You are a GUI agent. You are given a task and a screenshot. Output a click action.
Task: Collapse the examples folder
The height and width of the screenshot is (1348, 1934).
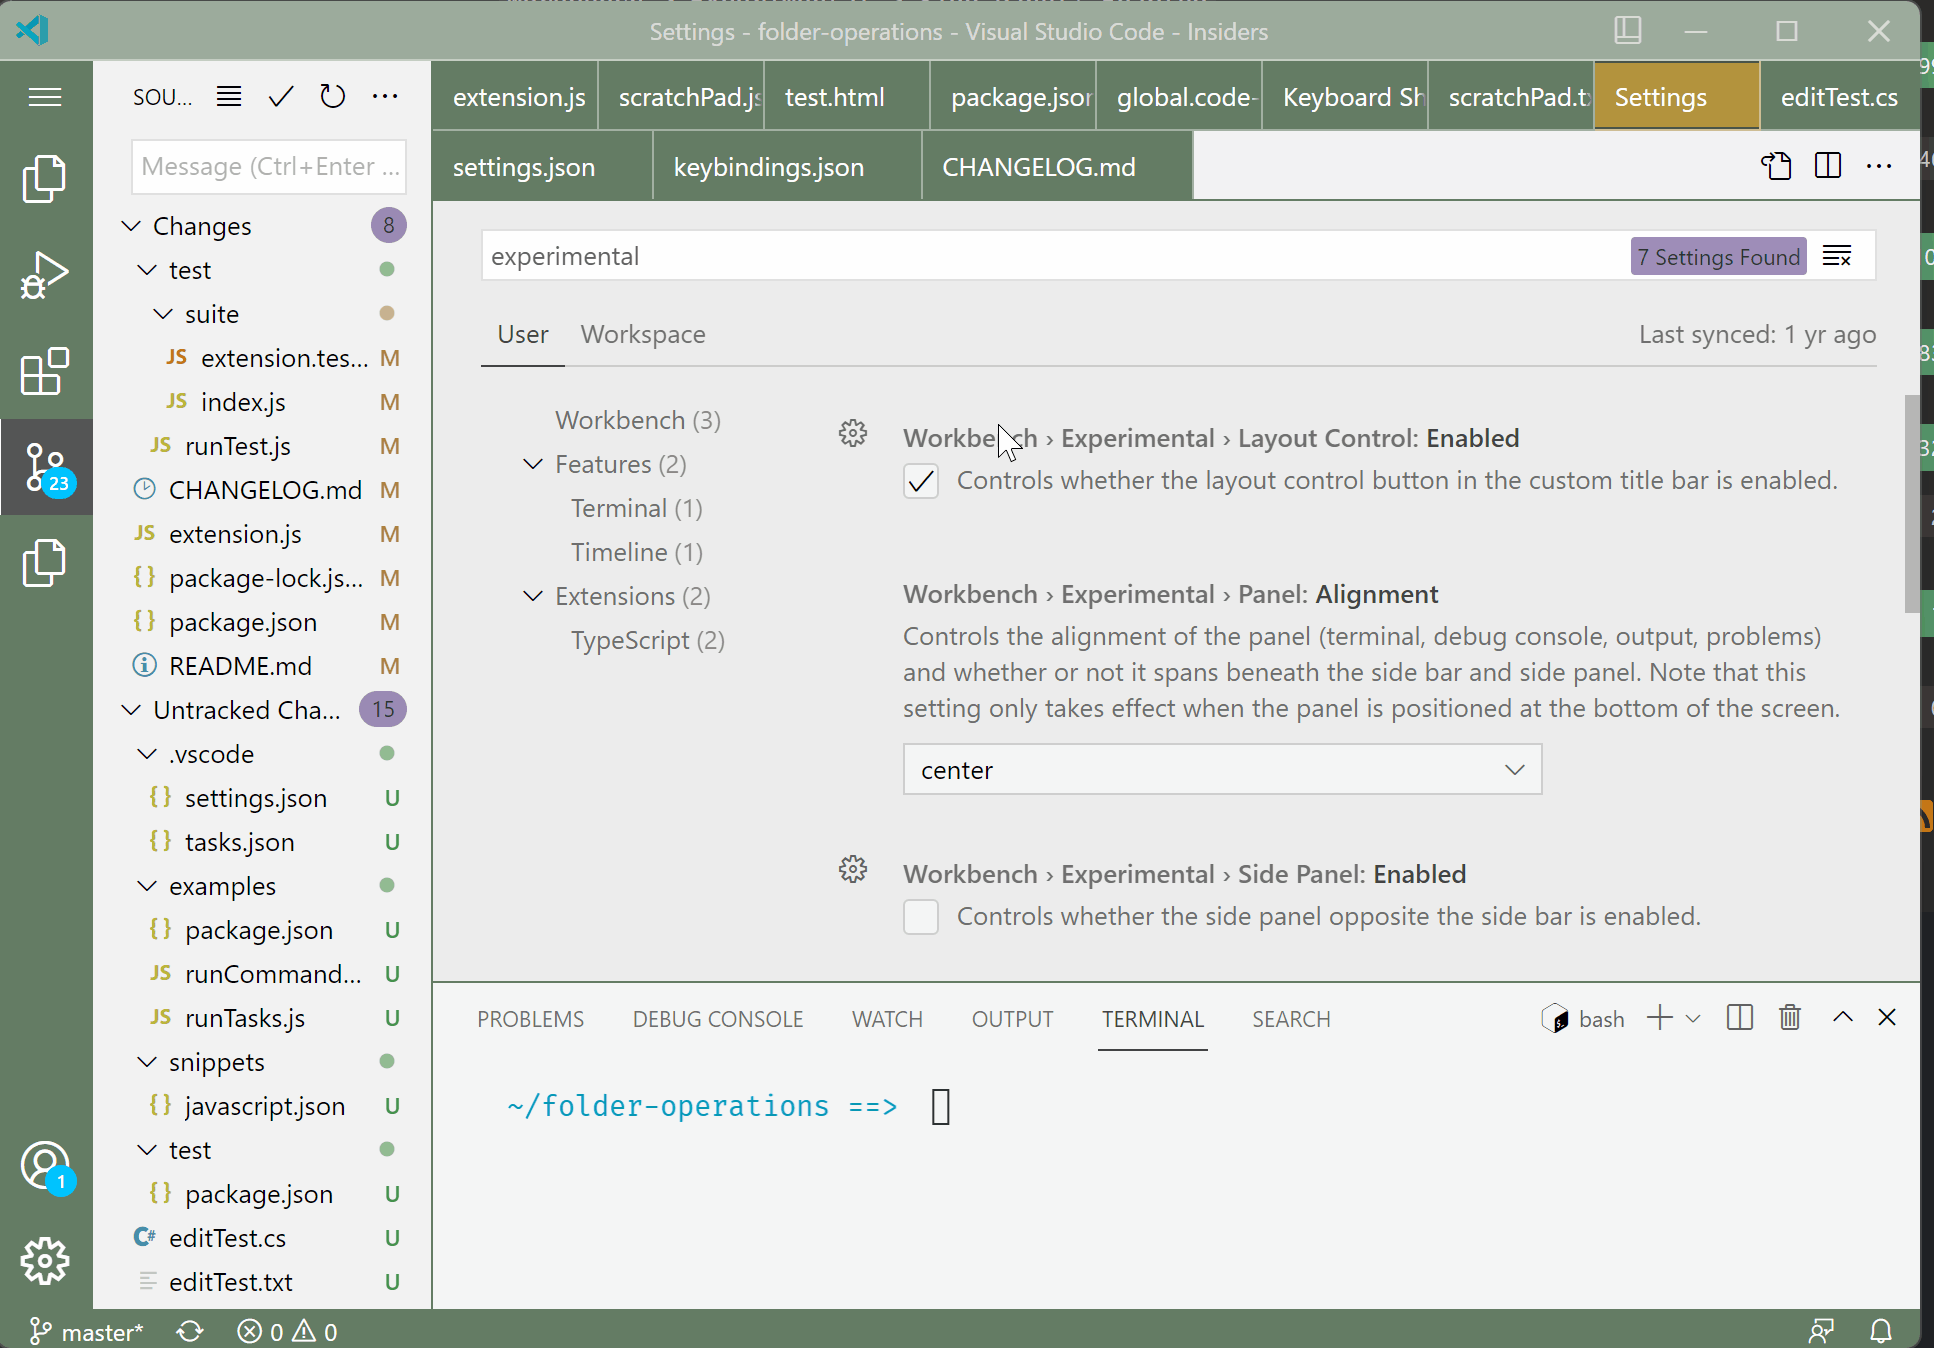point(147,886)
